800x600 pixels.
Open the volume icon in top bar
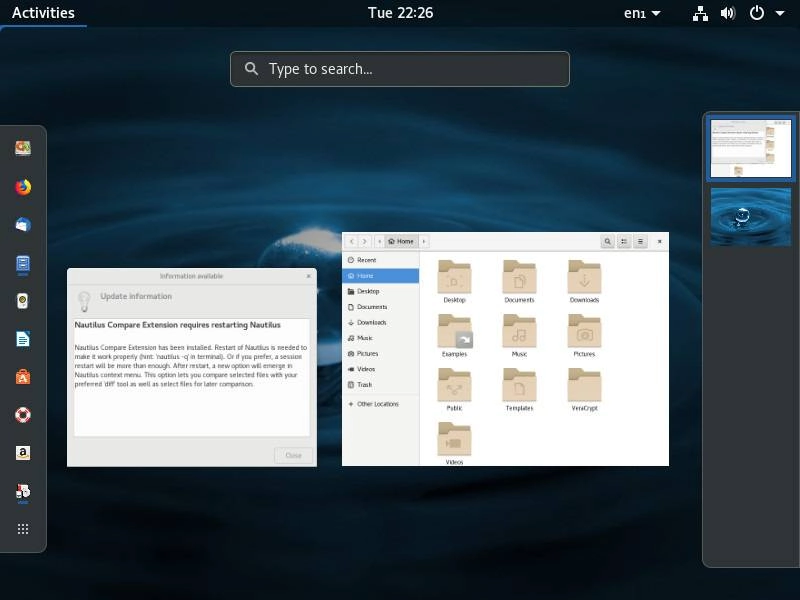coord(728,13)
